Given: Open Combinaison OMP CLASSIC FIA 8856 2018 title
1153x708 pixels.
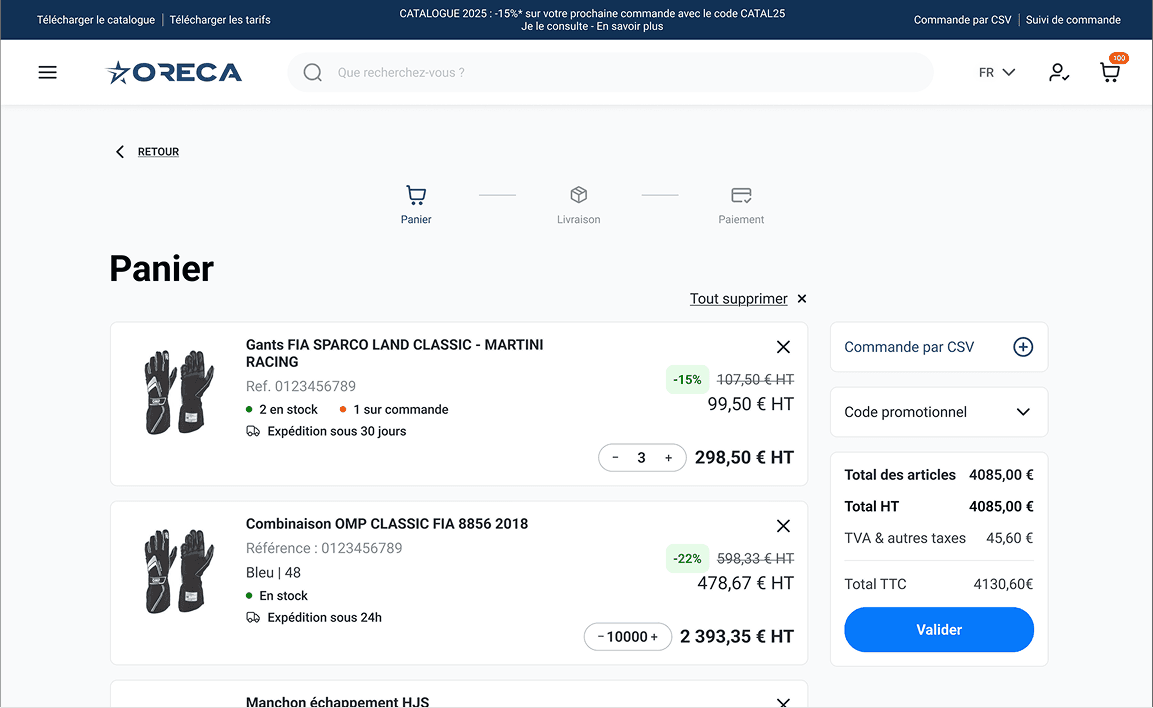Looking at the screenshot, I should pyautogui.click(x=387, y=523).
